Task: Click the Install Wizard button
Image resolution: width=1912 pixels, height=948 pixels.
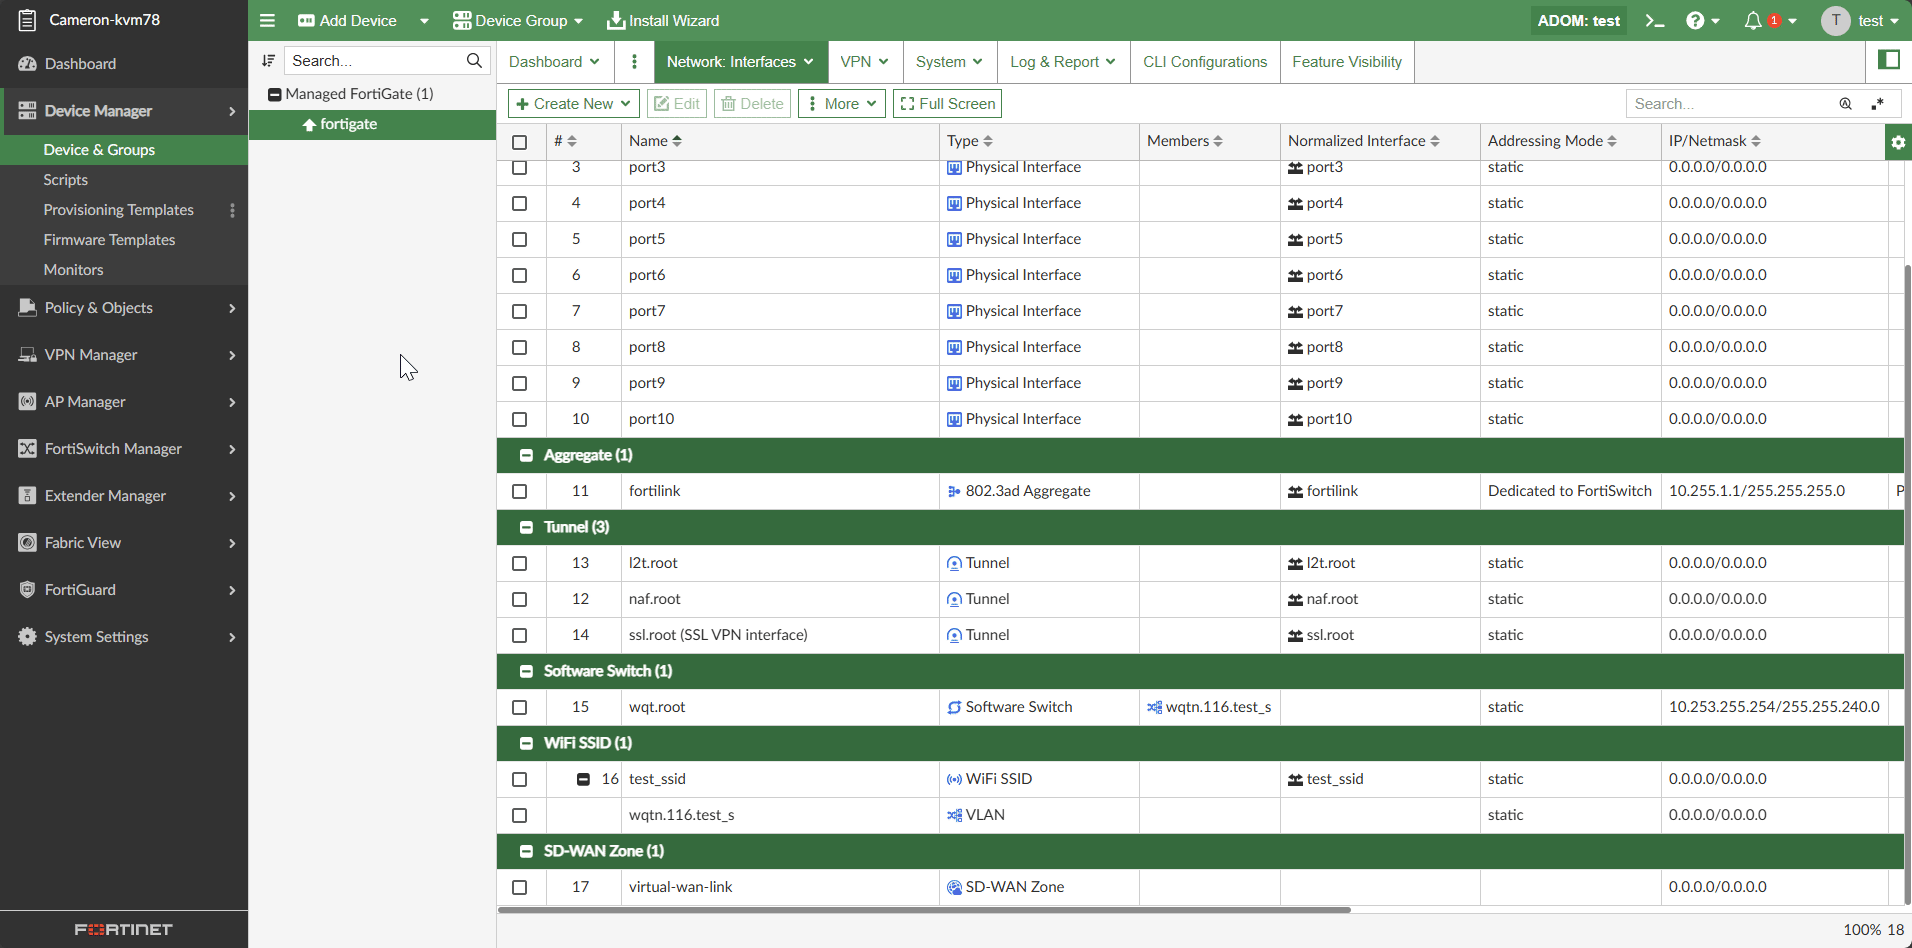Action: (x=663, y=21)
